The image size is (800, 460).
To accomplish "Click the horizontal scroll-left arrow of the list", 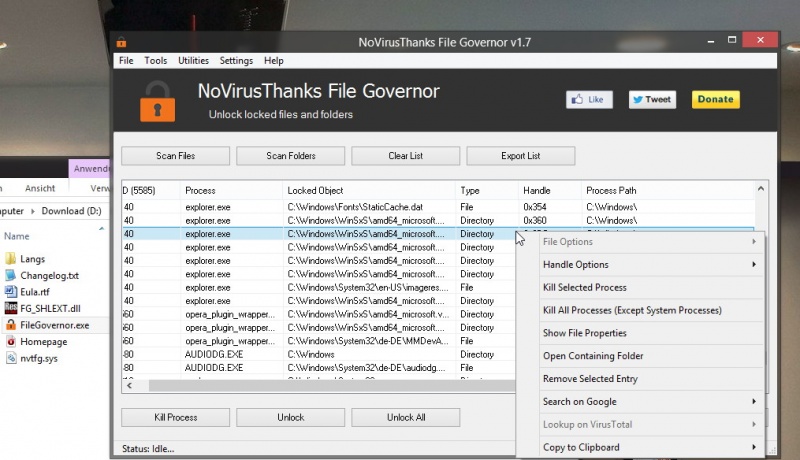I will [x=130, y=386].
